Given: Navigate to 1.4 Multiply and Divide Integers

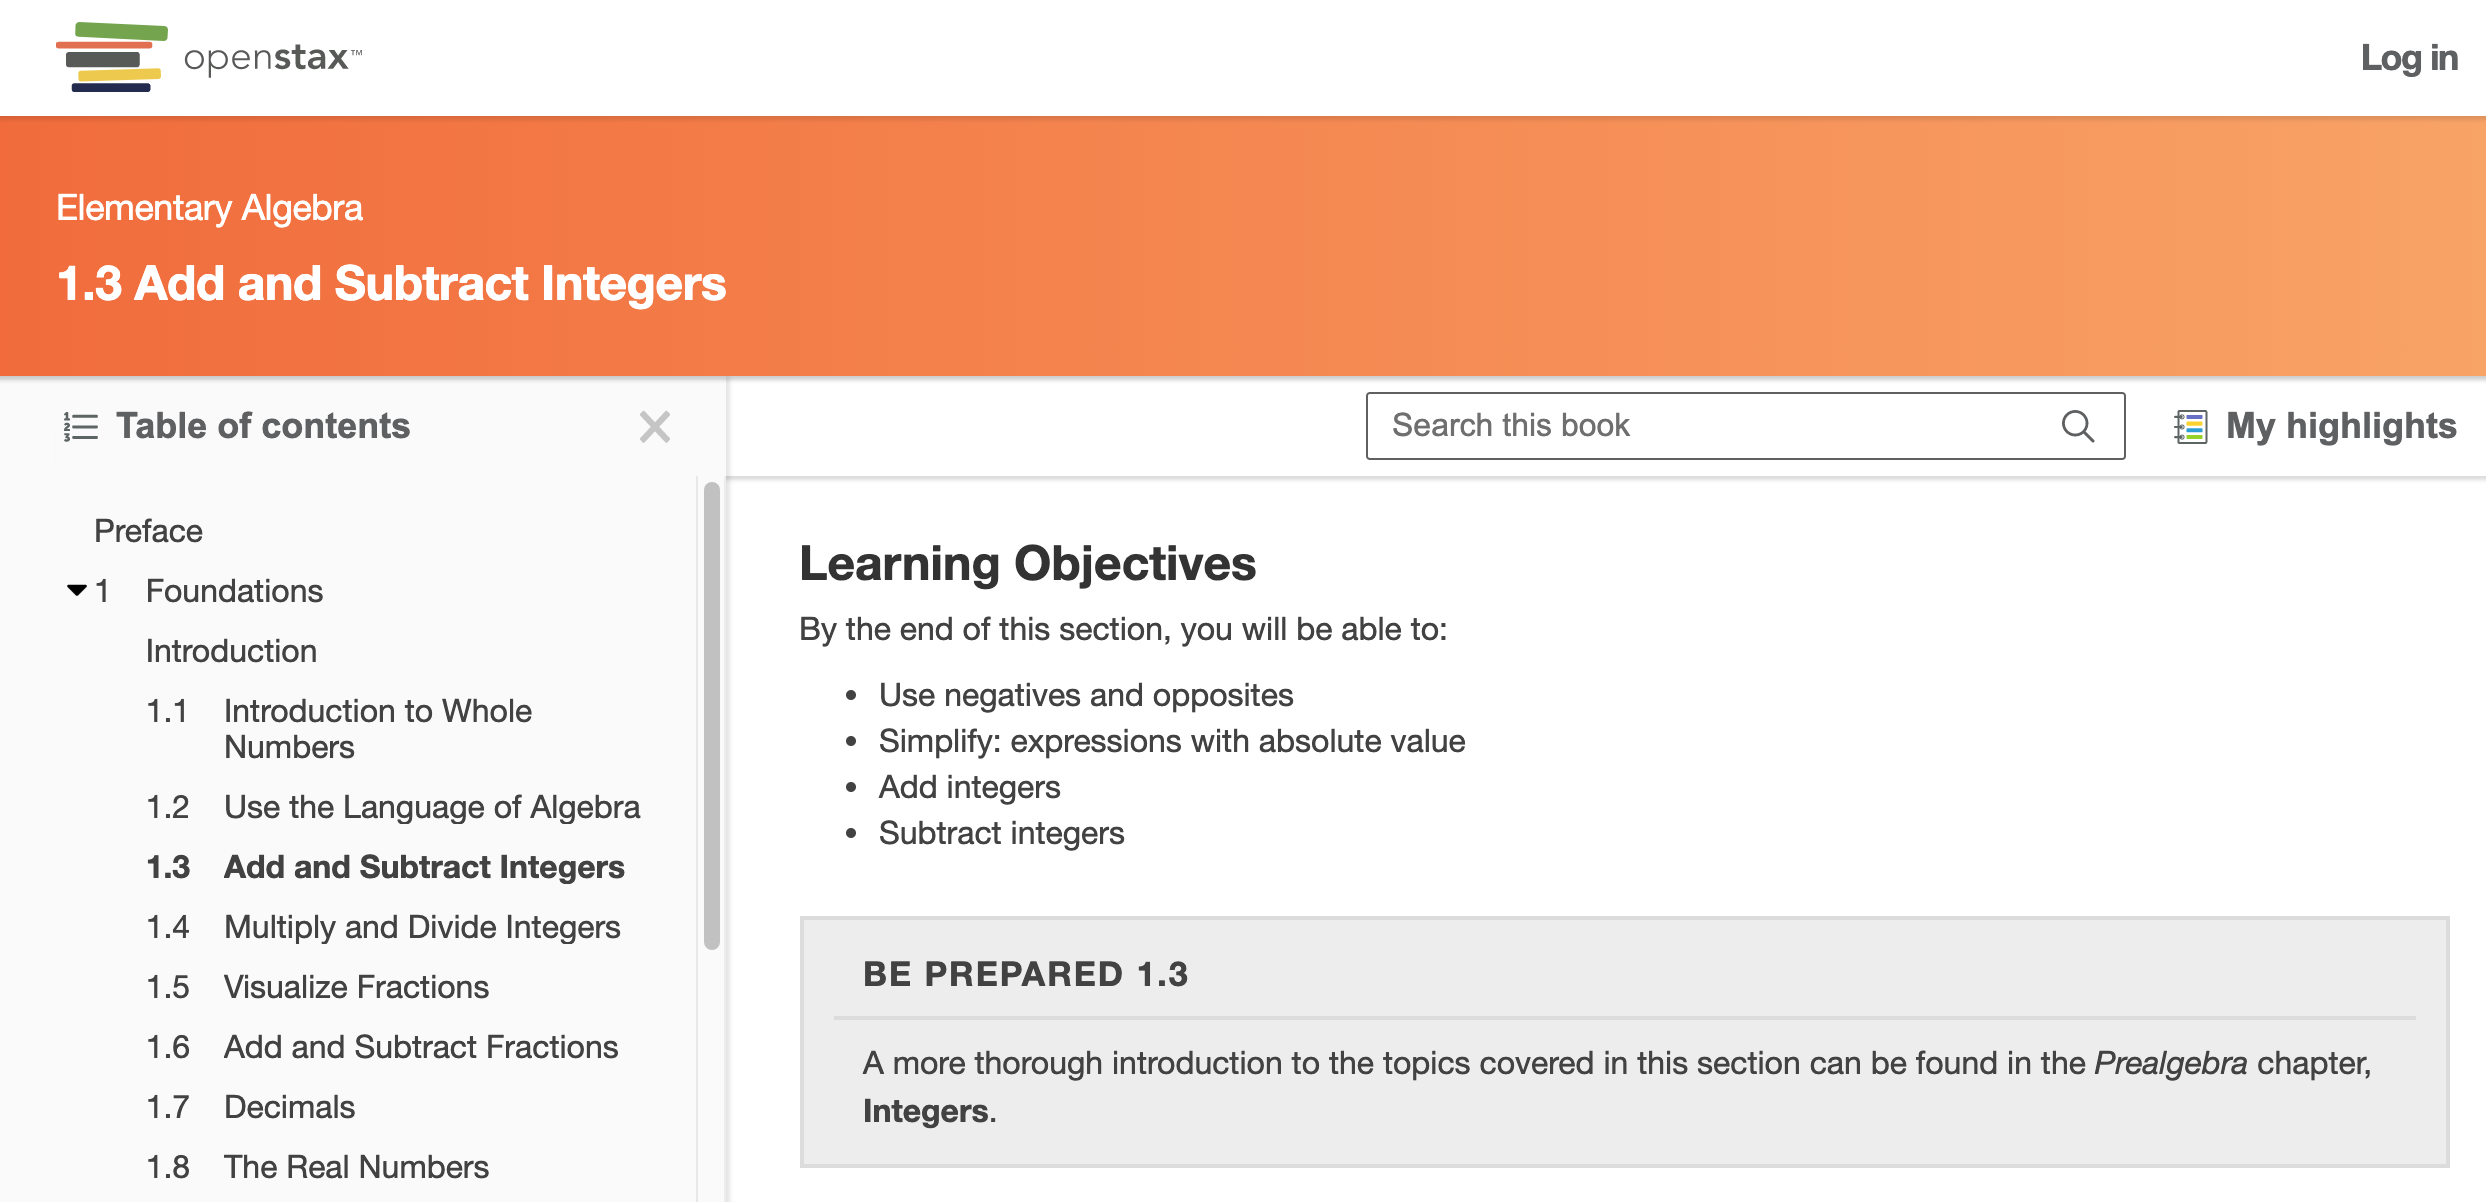Looking at the screenshot, I should 421,927.
